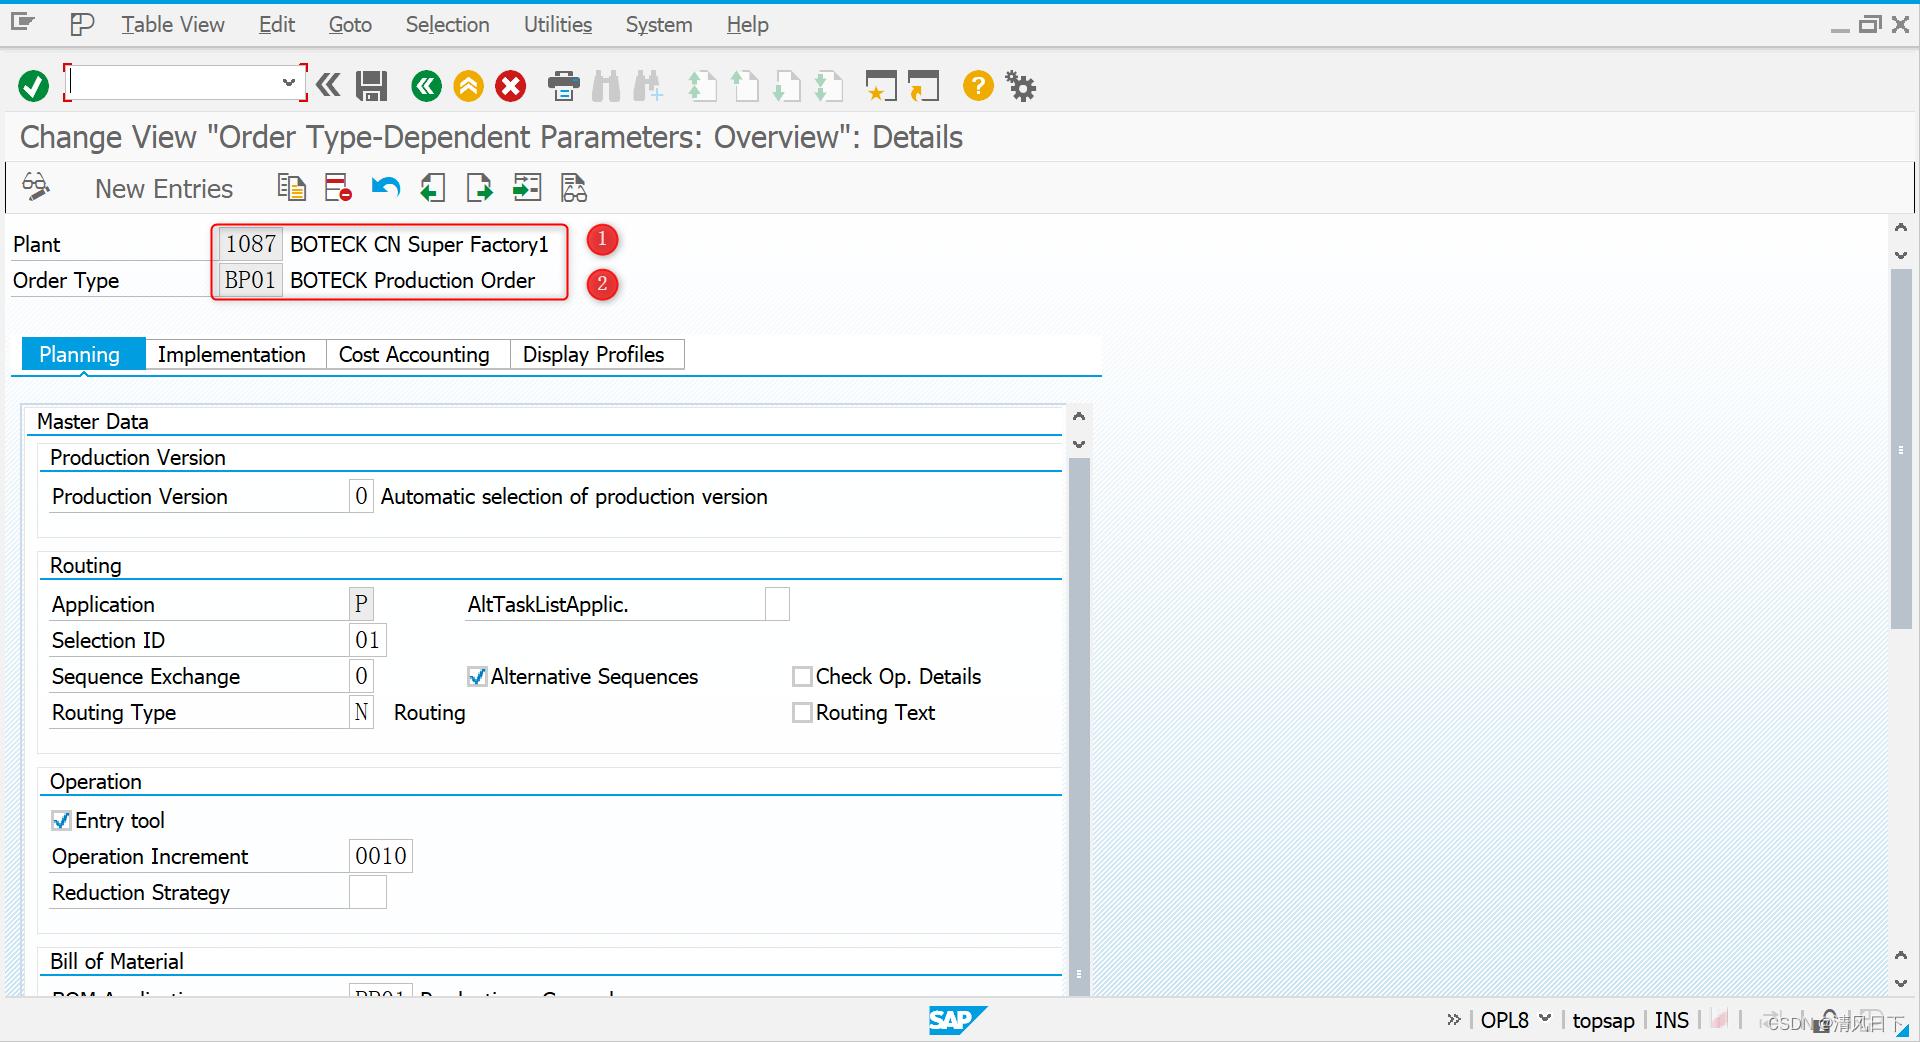Click the green Enter checkmark icon
This screenshot has width=1920, height=1042.
coord(33,86)
